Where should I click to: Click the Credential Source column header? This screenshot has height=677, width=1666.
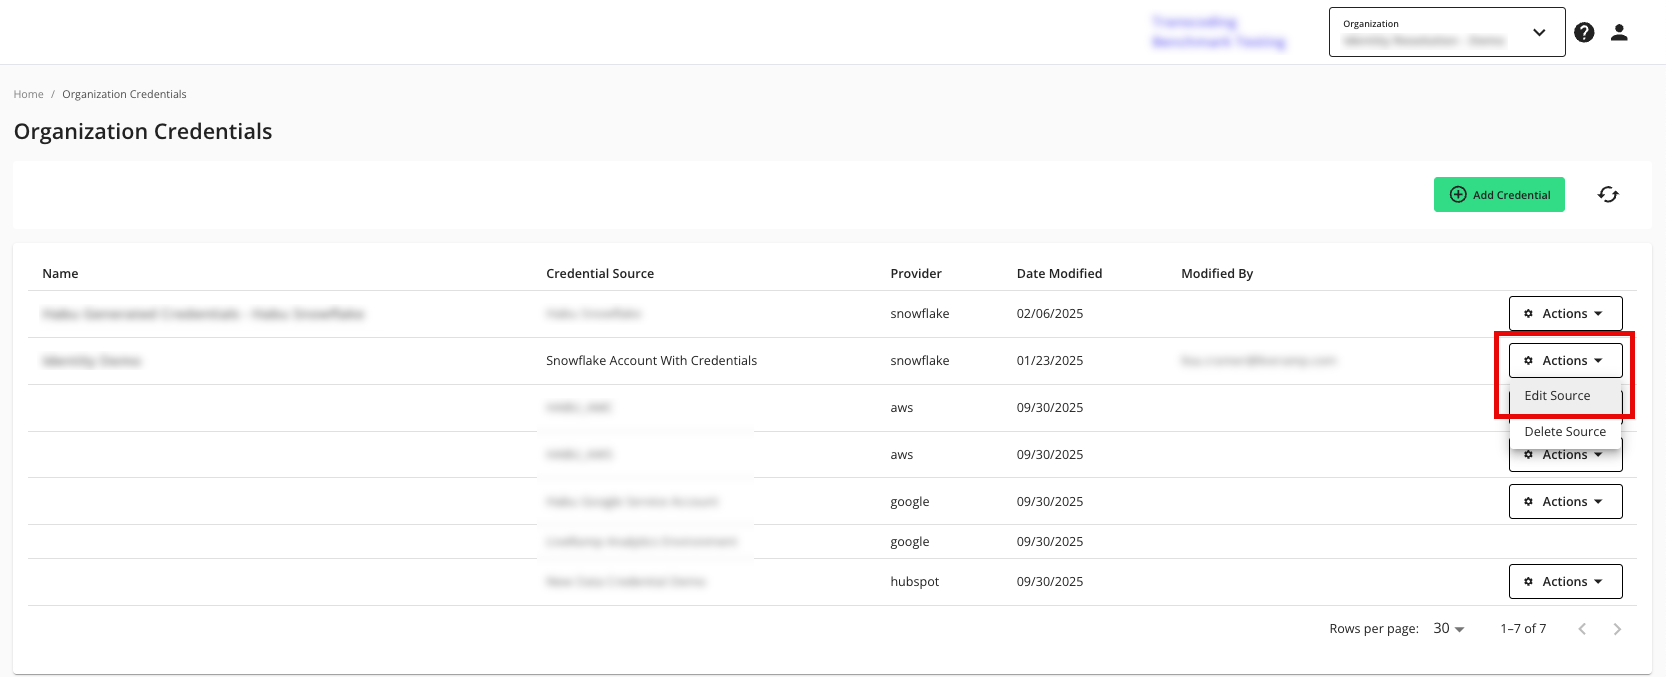(x=600, y=274)
